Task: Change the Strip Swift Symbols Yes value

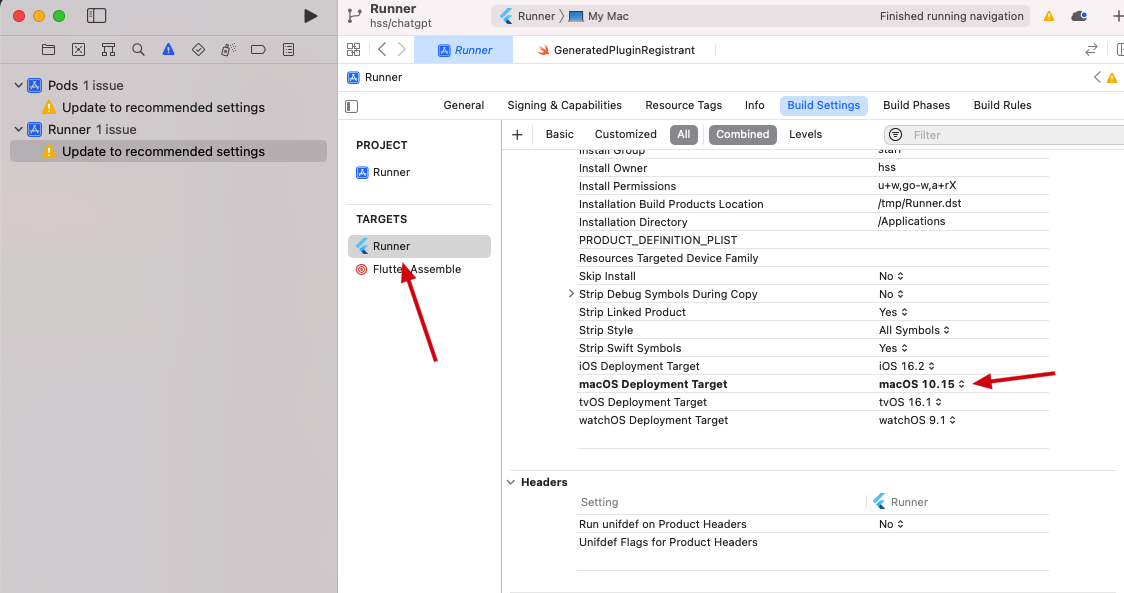Action: click(x=893, y=348)
